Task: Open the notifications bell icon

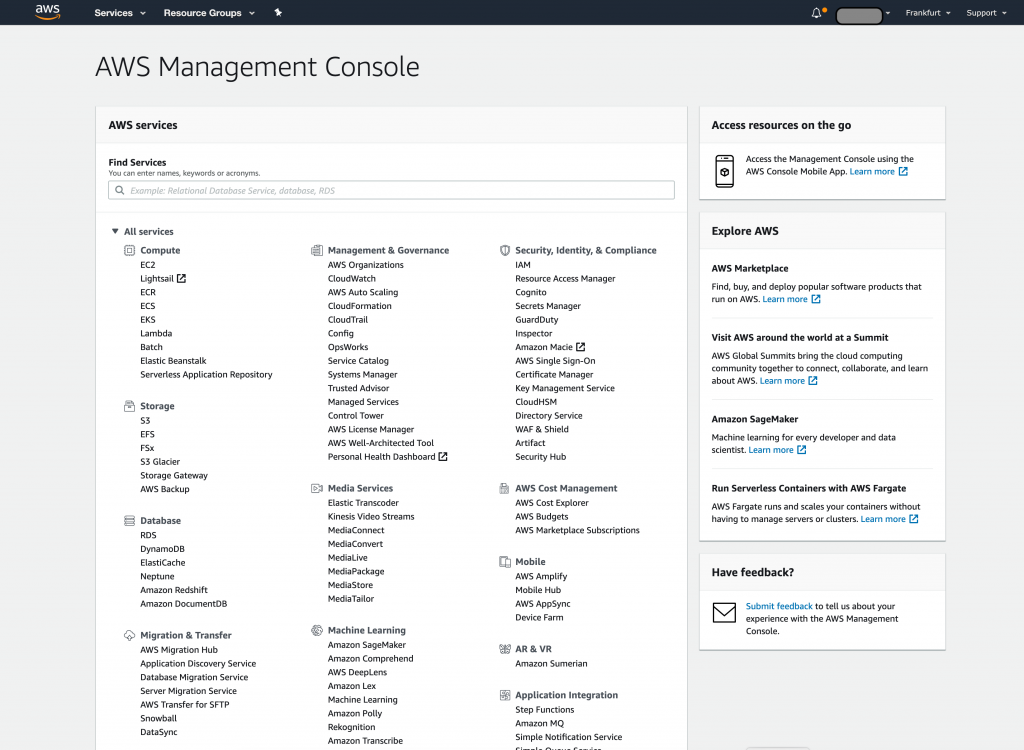Action: tap(816, 13)
